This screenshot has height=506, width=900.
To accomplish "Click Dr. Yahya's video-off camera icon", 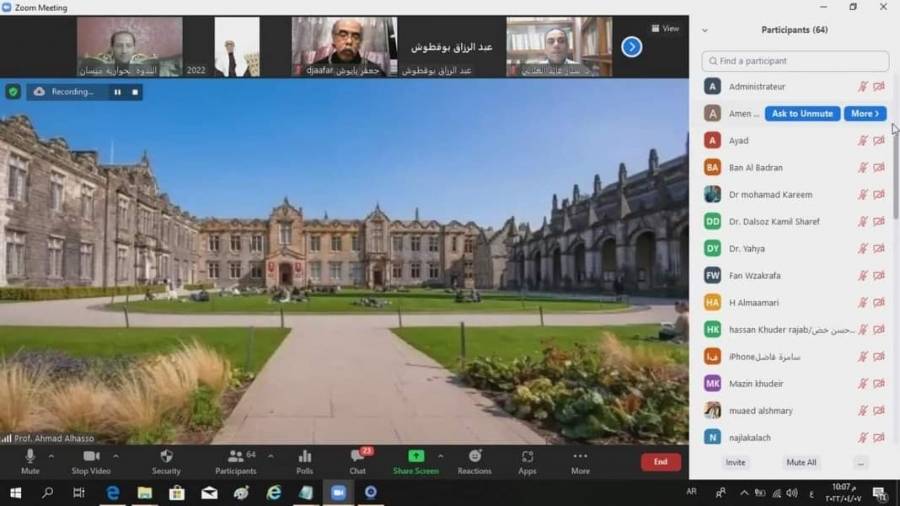I will 879,248.
